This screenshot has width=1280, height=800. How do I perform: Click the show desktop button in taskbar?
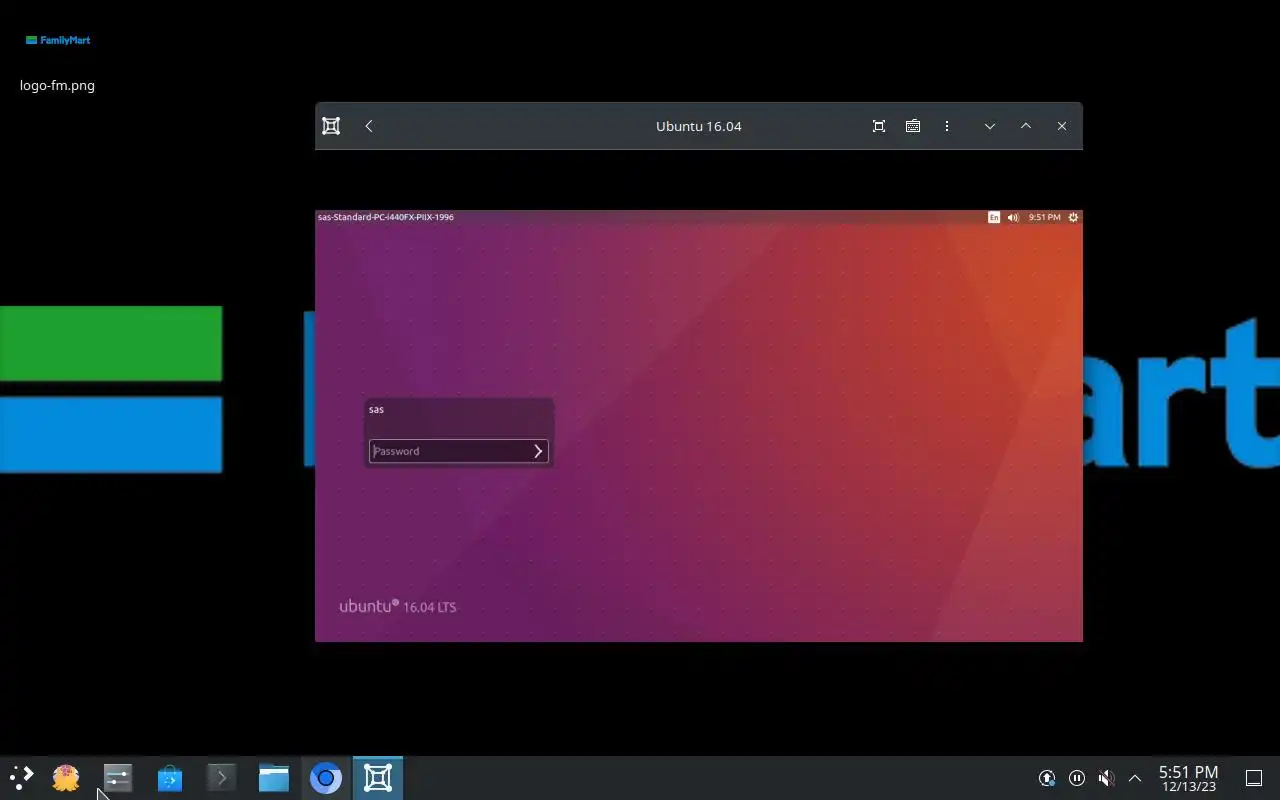(x=1254, y=778)
